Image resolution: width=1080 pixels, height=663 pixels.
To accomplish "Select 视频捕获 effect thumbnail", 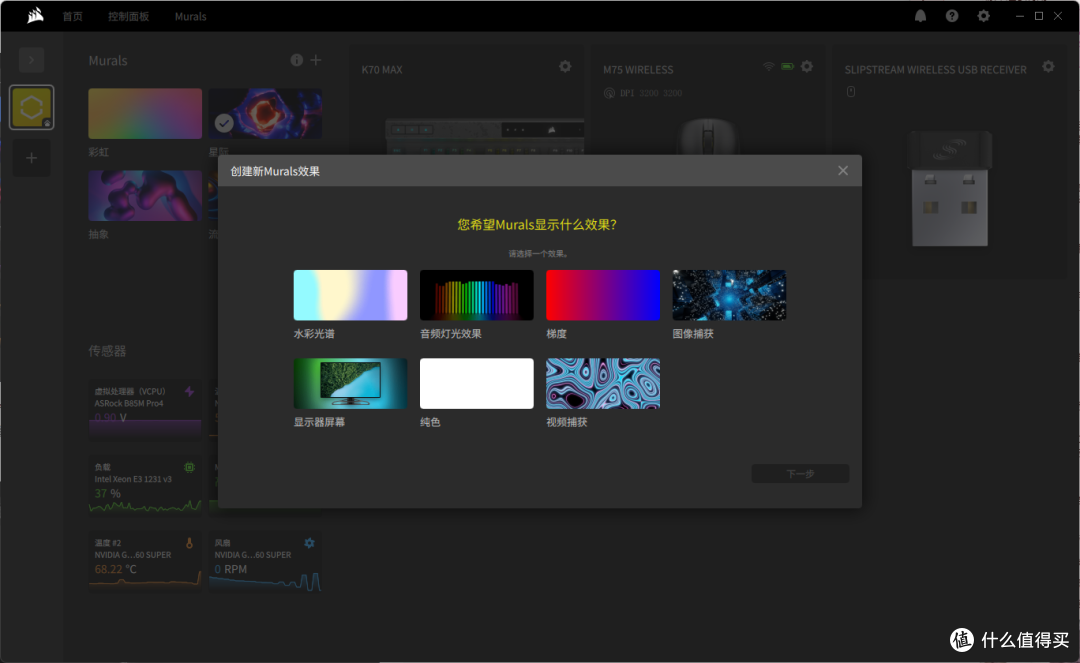I will click(603, 383).
